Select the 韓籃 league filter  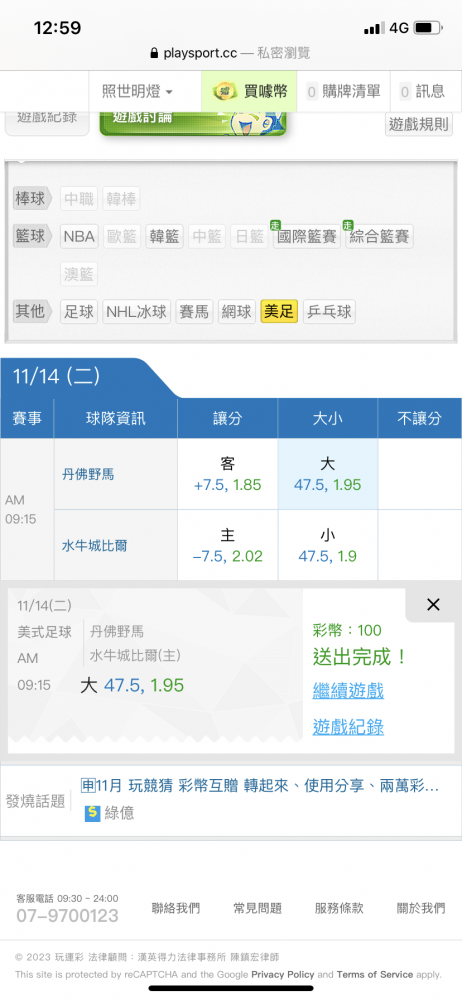click(165, 237)
